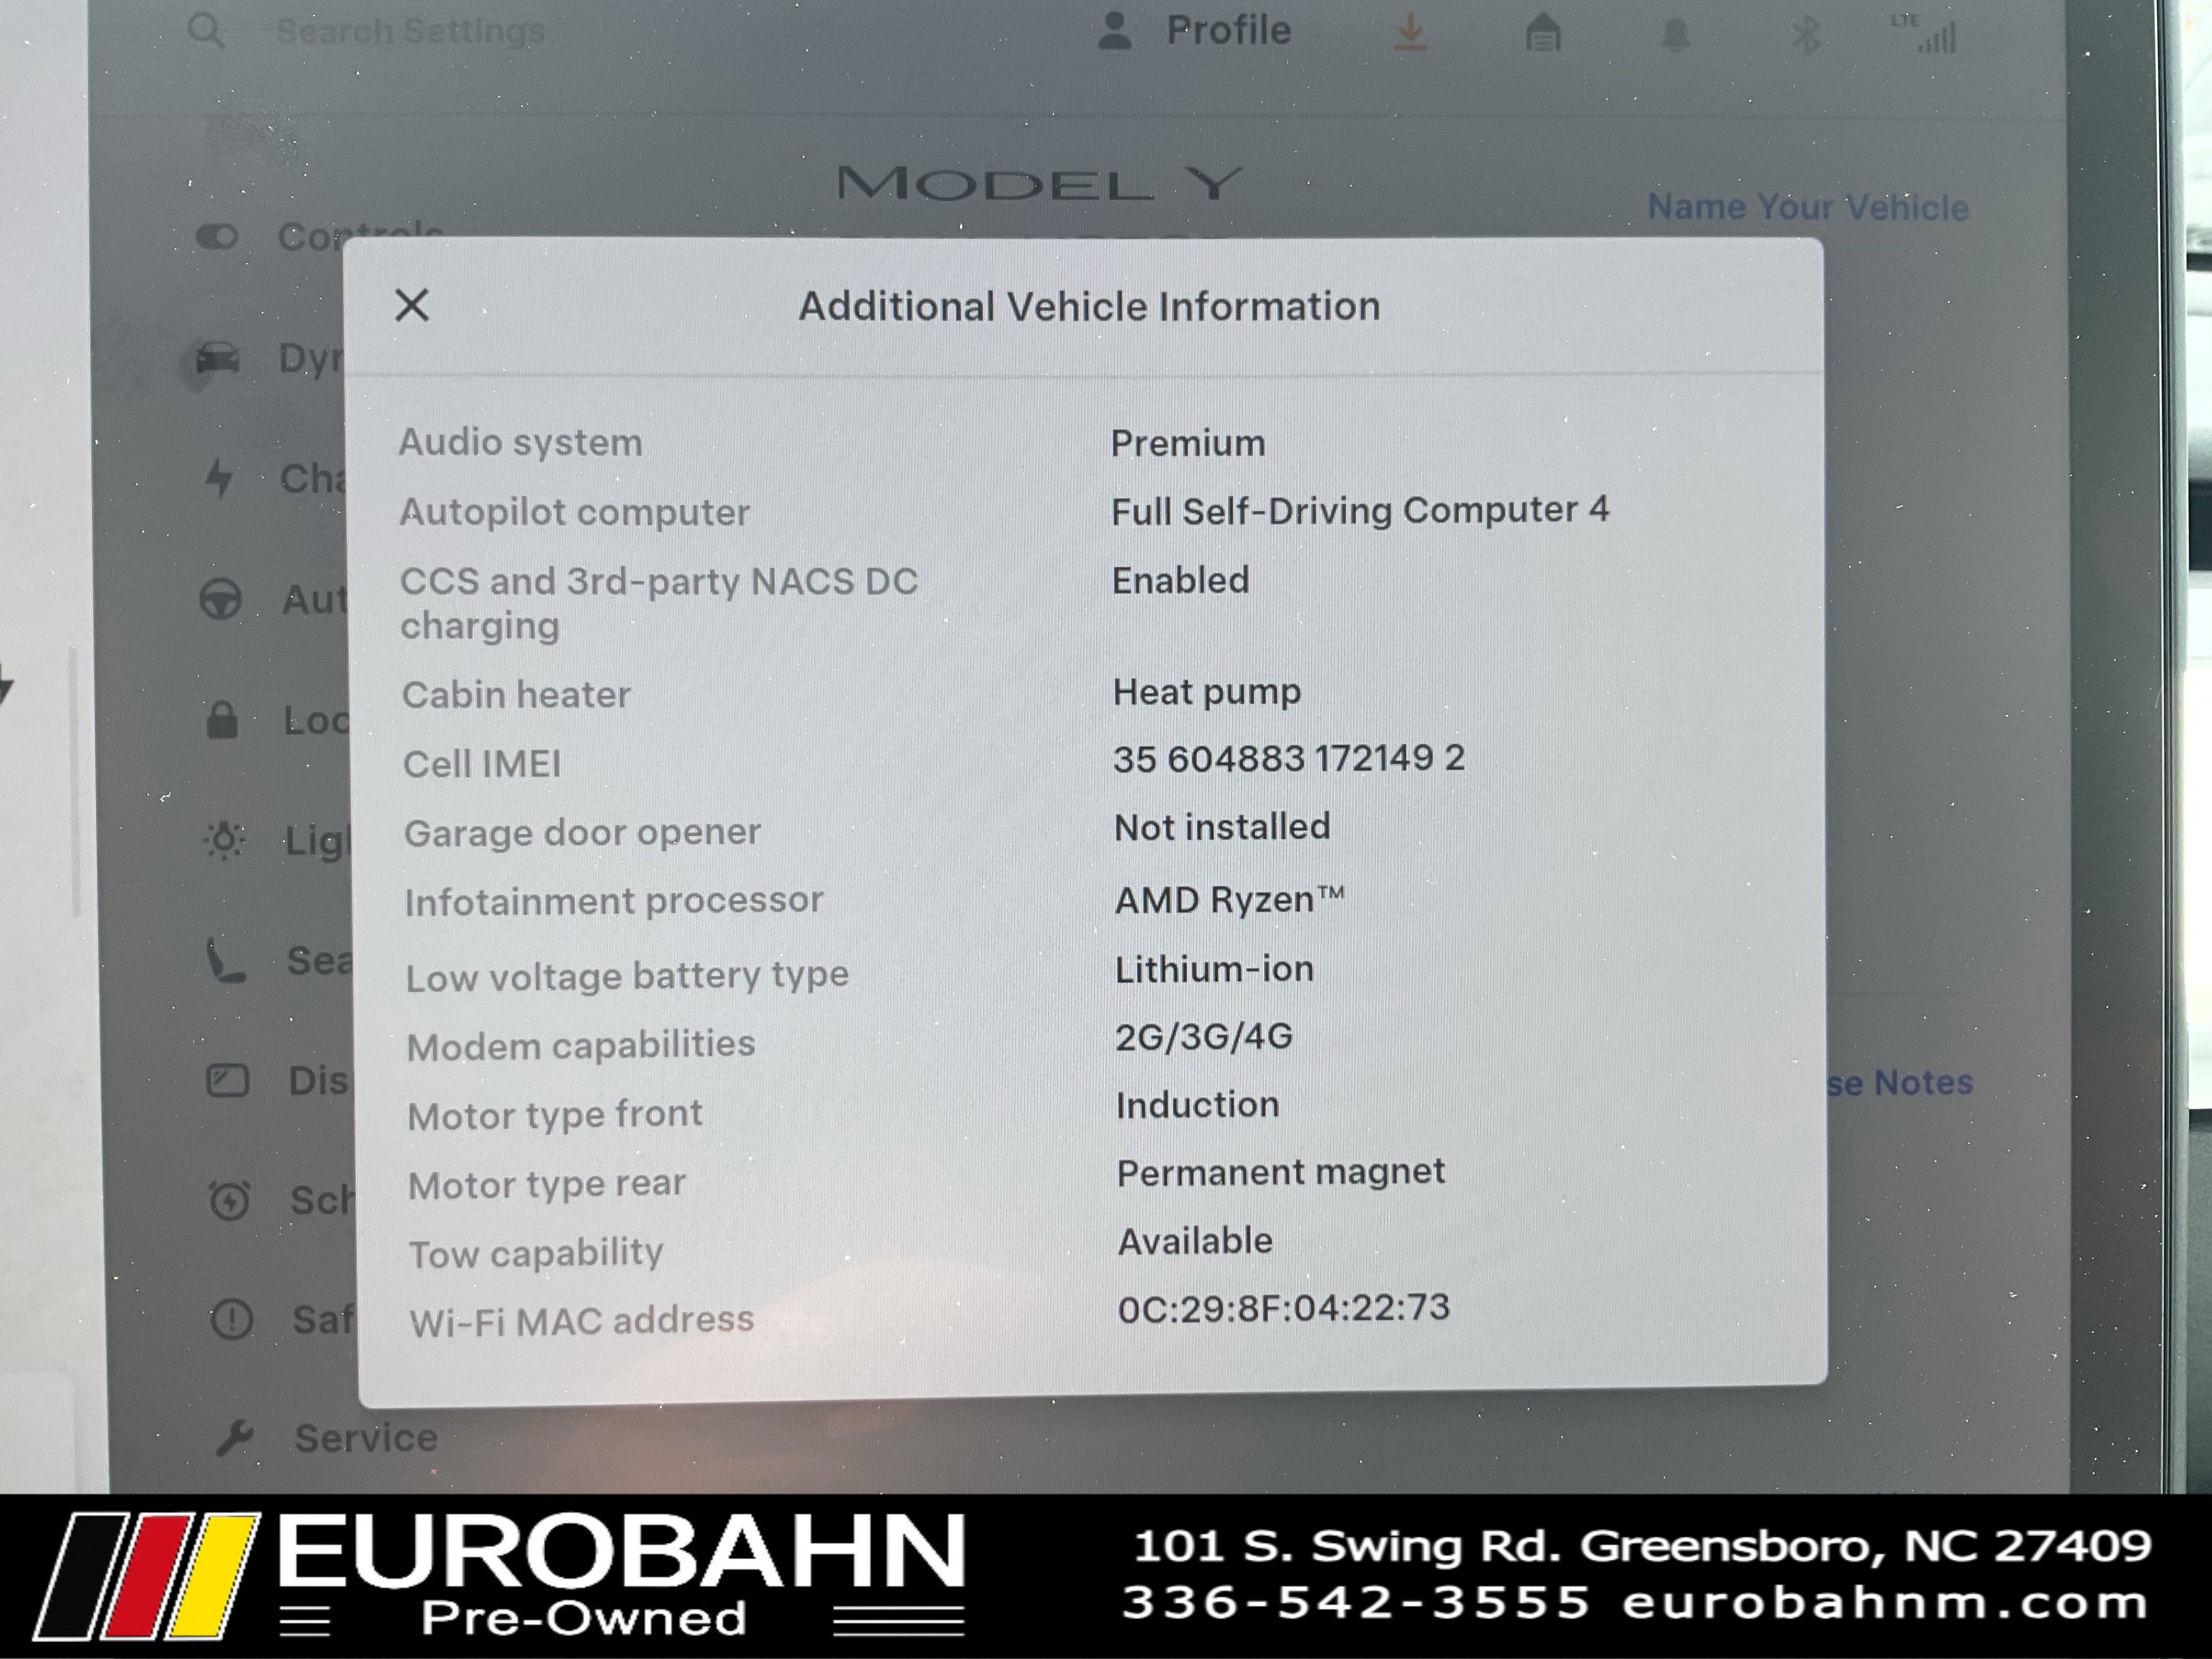Screen dimensions: 2212x1659
Task: Select Safety icon in sidebar
Action: coord(232,1319)
